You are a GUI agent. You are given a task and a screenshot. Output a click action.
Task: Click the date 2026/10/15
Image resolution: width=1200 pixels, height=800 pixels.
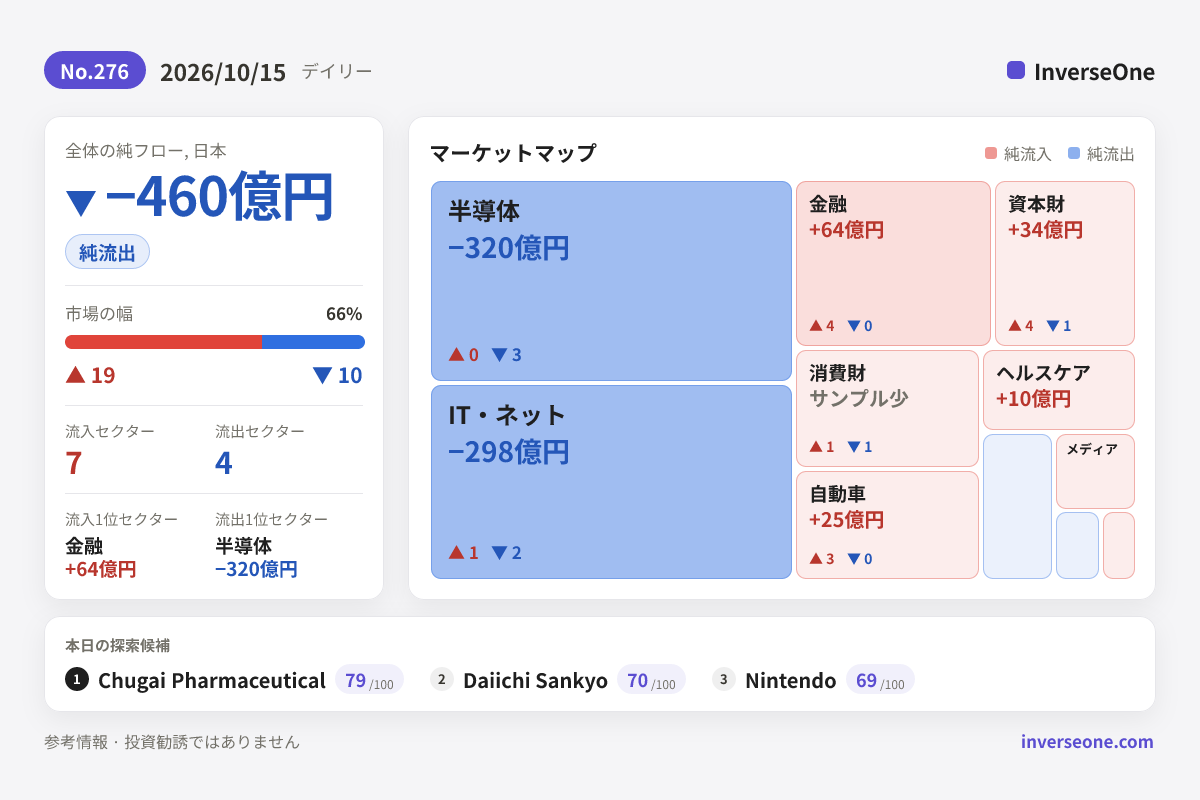(x=223, y=72)
